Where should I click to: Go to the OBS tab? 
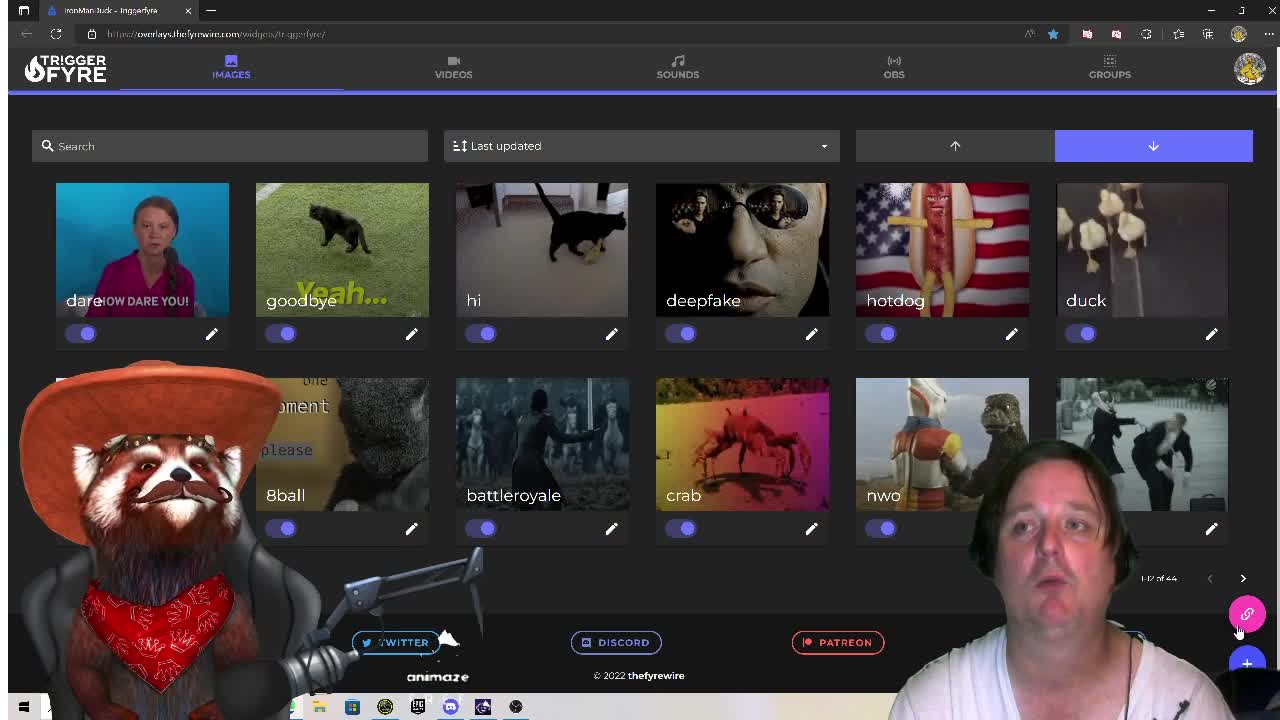point(893,67)
